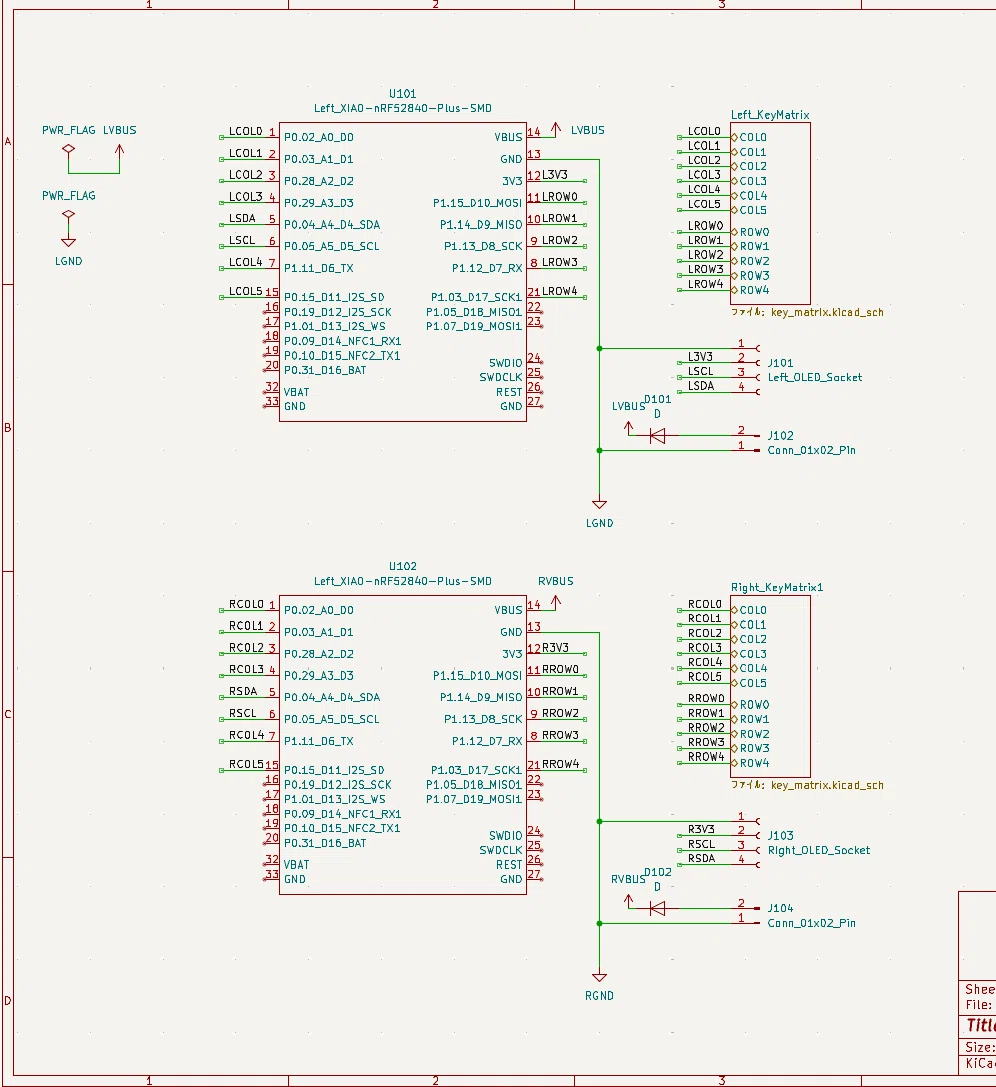Click the value text under U102

[403, 581]
